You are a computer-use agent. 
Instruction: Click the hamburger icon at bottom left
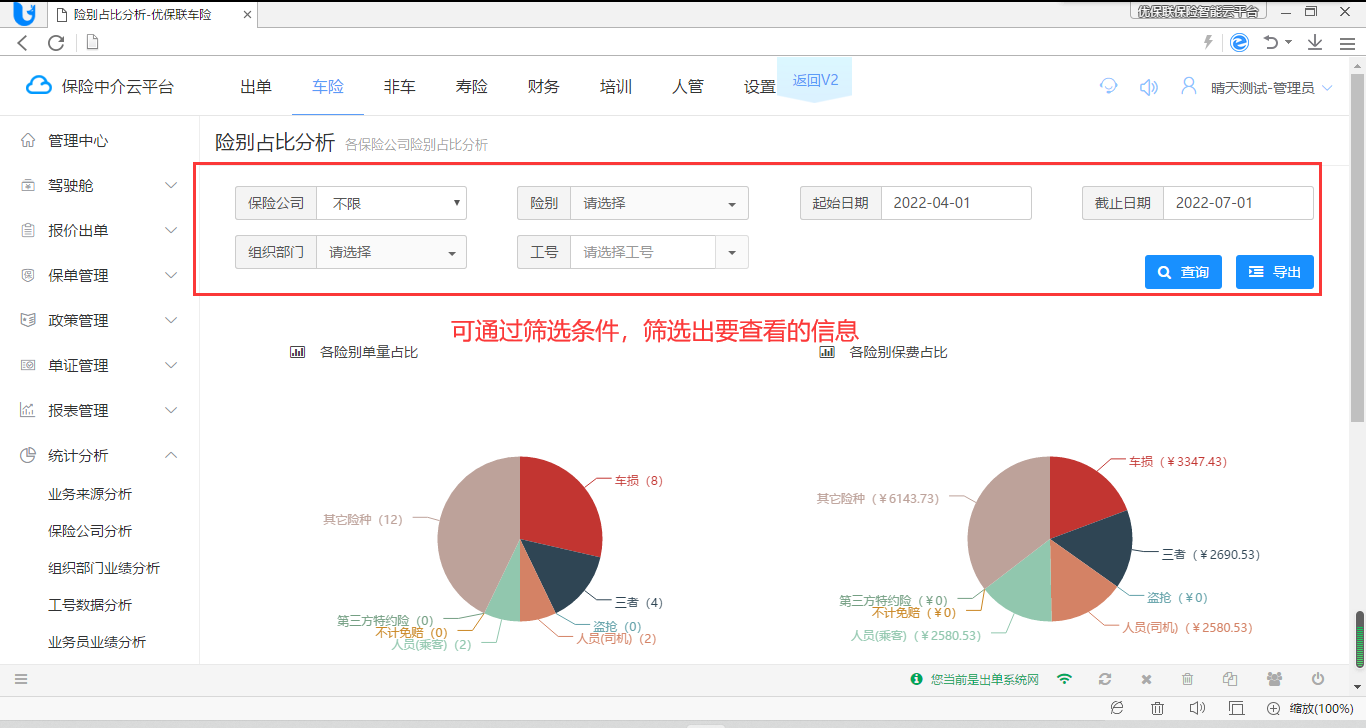(x=21, y=679)
